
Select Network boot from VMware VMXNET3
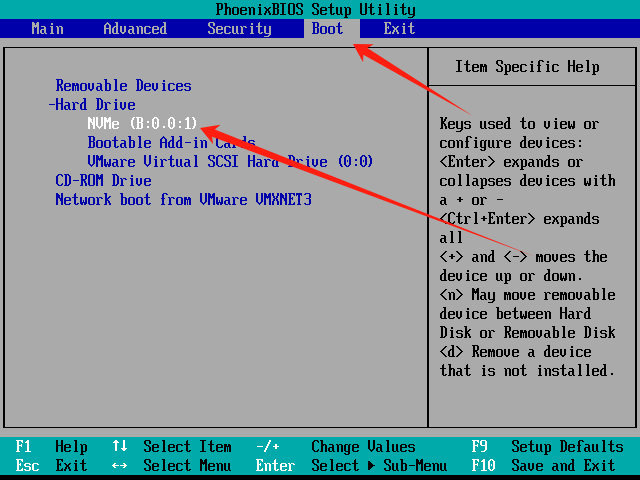click(x=184, y=200)
